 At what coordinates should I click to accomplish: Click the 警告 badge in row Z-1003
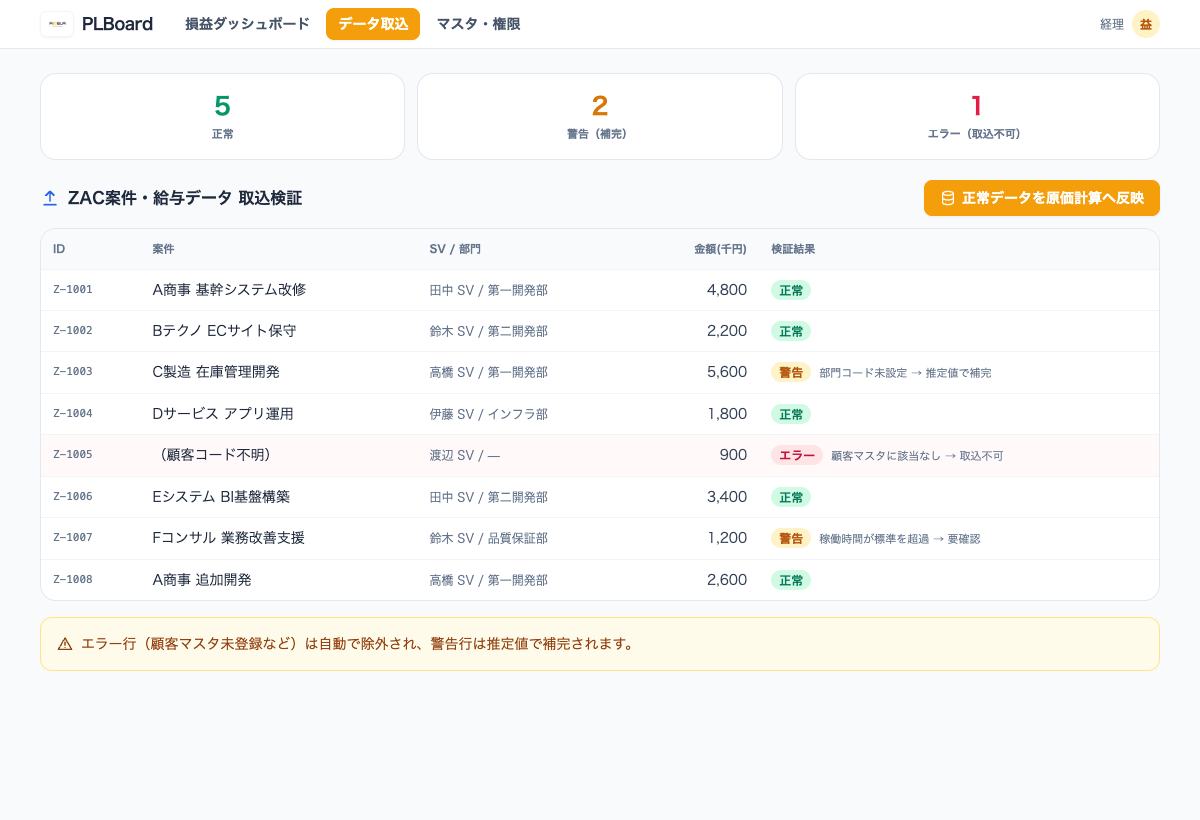pyautogui.click(x=791, y=372)
